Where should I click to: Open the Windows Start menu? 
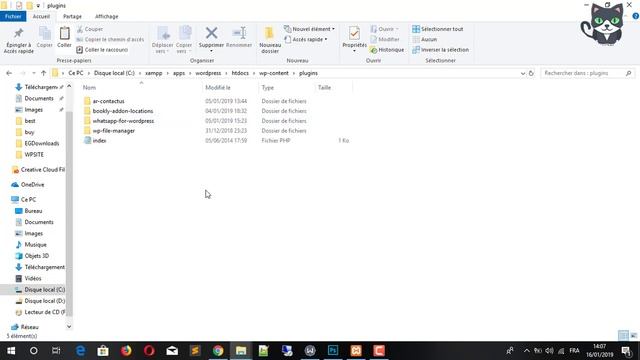click(x=11, y=351)
